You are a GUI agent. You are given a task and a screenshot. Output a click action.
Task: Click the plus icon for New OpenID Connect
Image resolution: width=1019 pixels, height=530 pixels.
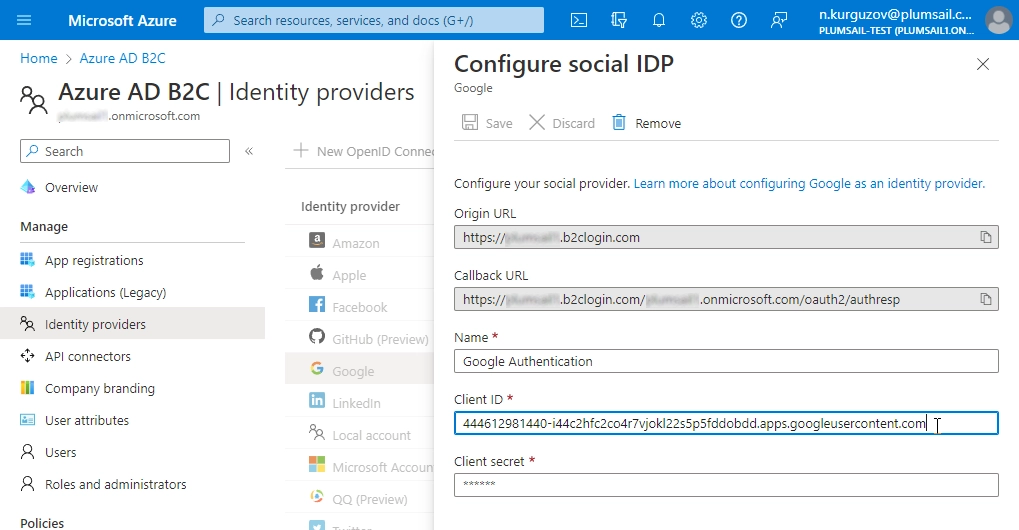pos(301,151)
